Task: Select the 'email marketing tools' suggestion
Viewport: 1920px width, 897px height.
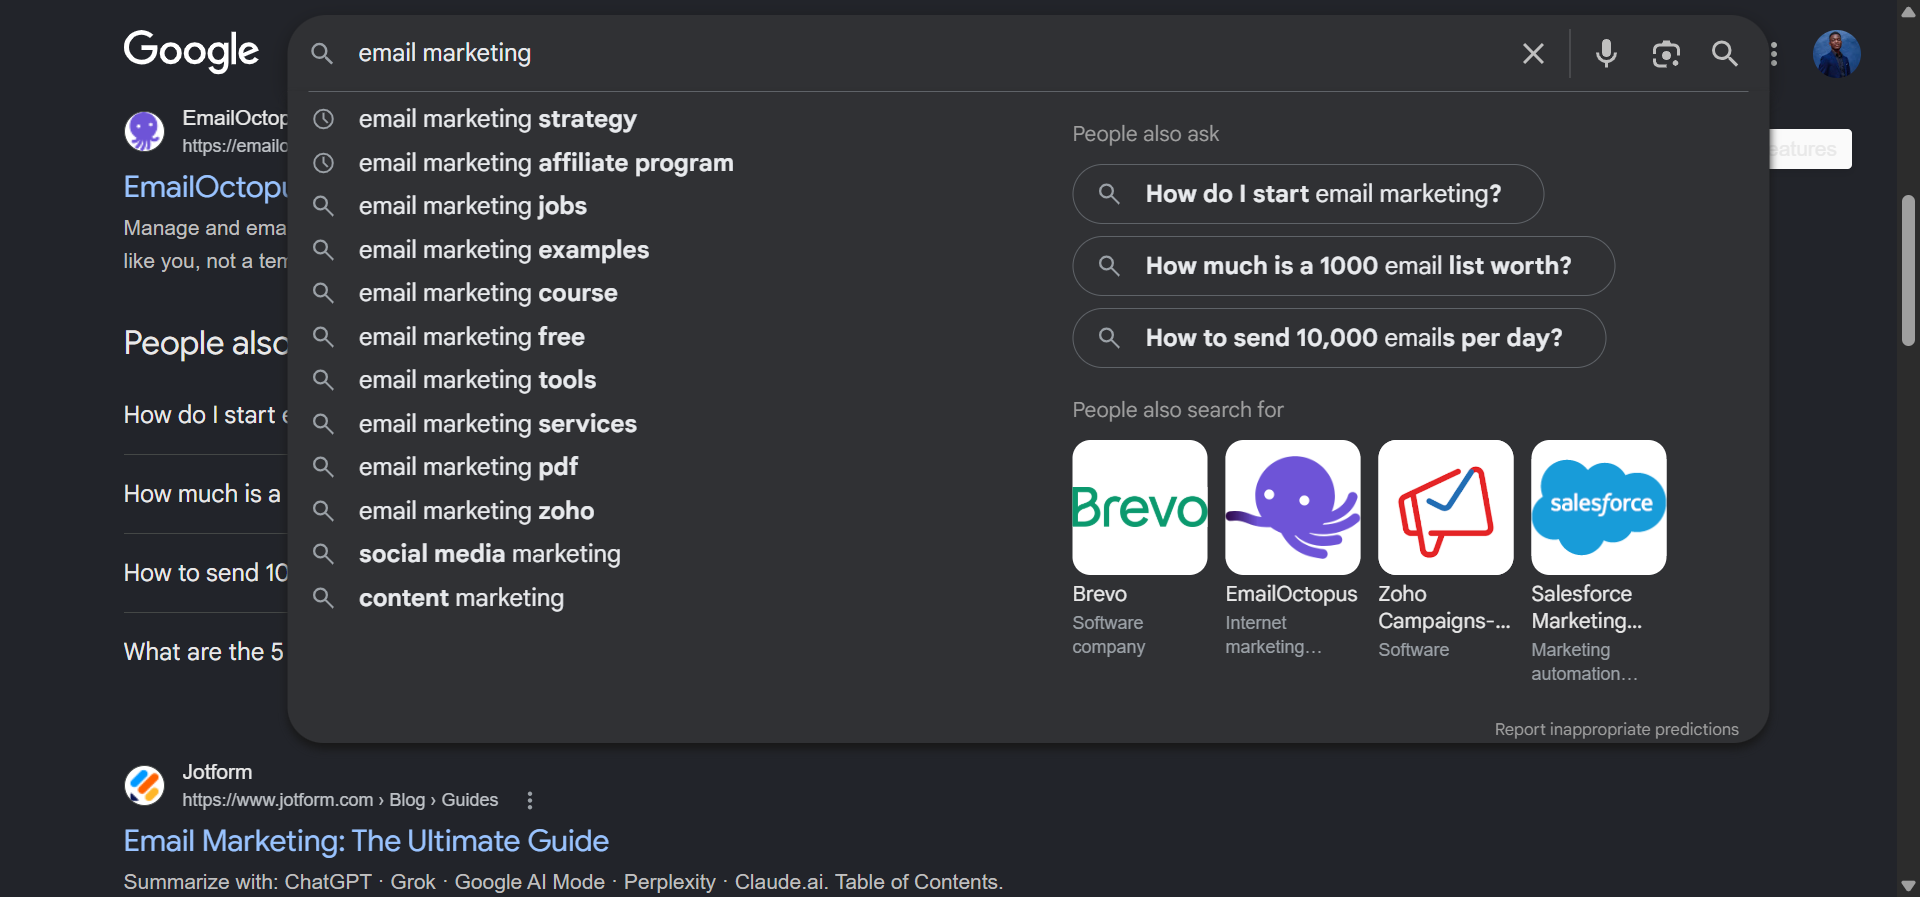Action: click(x=477, y=380)
